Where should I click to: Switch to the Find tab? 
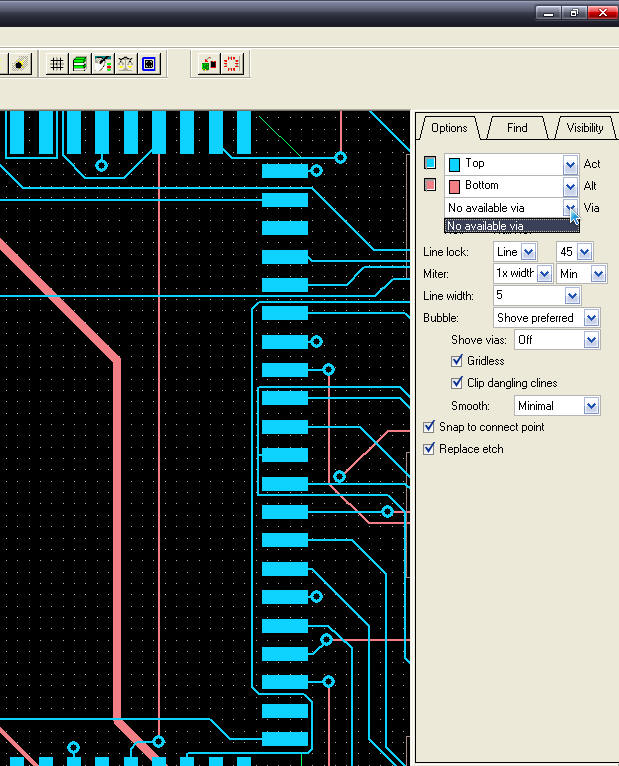coord(517,128)
